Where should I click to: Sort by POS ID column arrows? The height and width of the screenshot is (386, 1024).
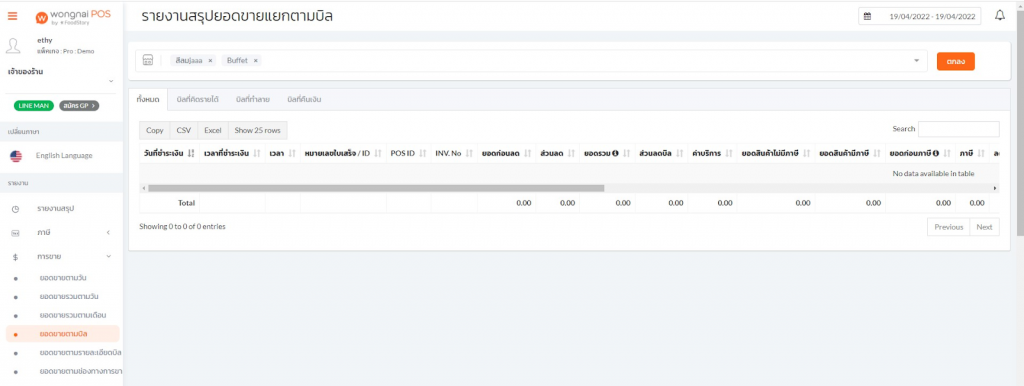pyautogui.click(x=423, y=153)
